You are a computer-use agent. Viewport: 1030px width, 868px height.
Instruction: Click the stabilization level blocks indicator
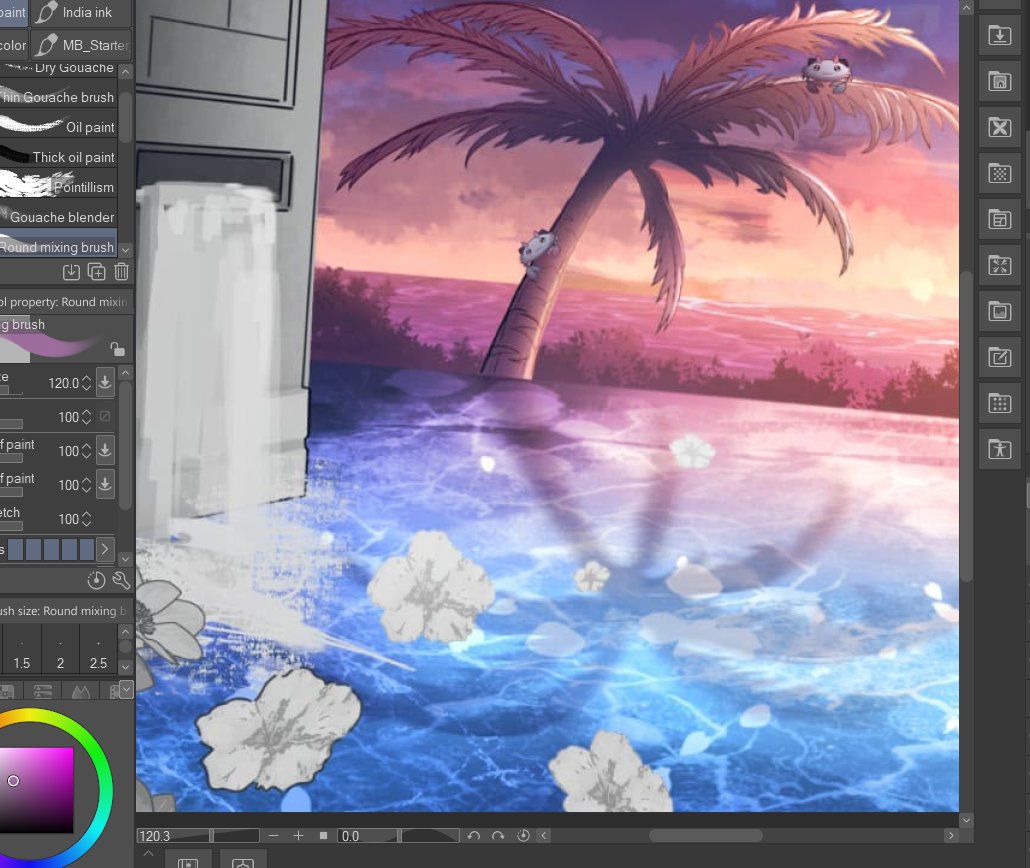click(51, 549)
